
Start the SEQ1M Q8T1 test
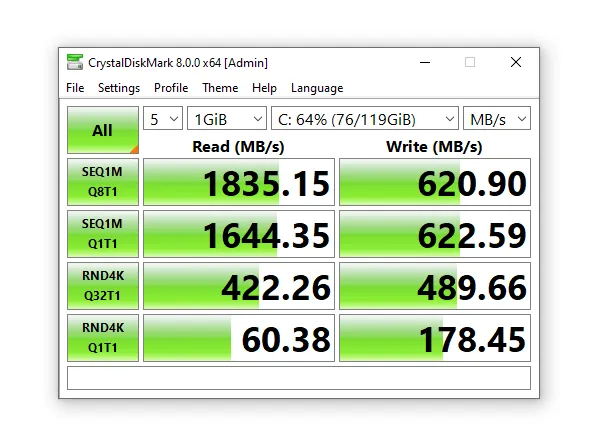tap(103, 182)
